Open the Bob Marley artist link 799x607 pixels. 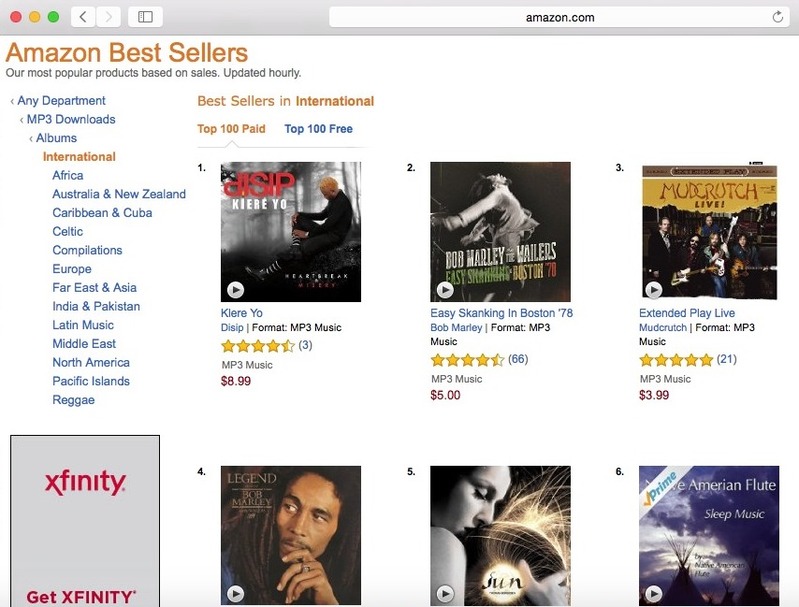[x=456, y=328]
